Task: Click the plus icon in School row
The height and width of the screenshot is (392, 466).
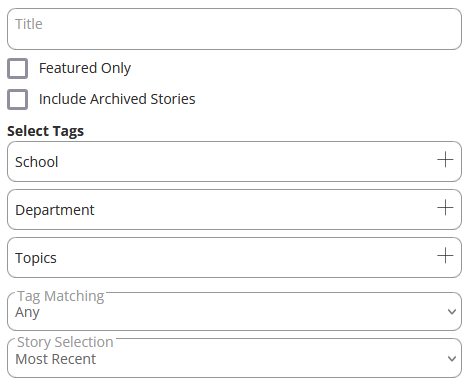Action: click(445, 160)
